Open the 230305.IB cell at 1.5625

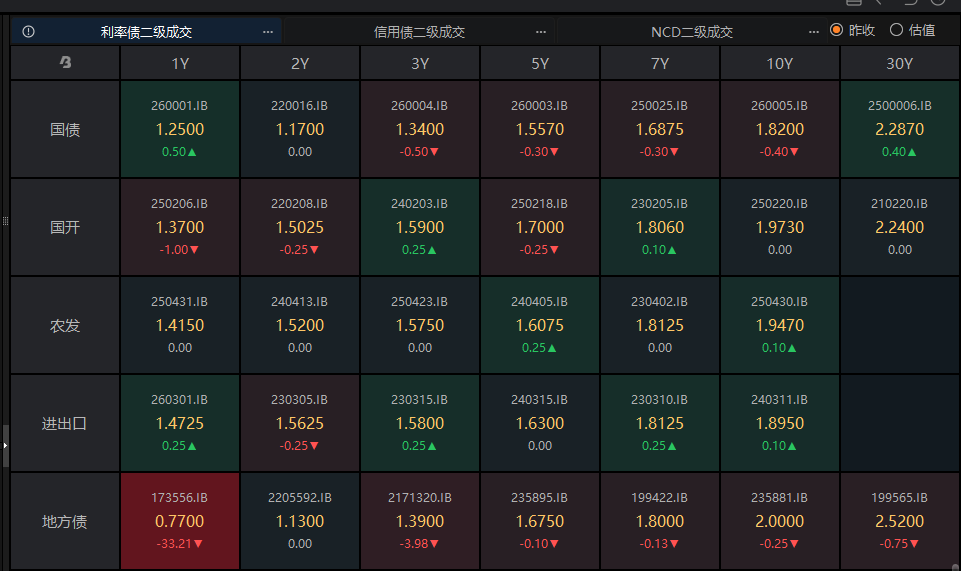[x=300, y=423]
